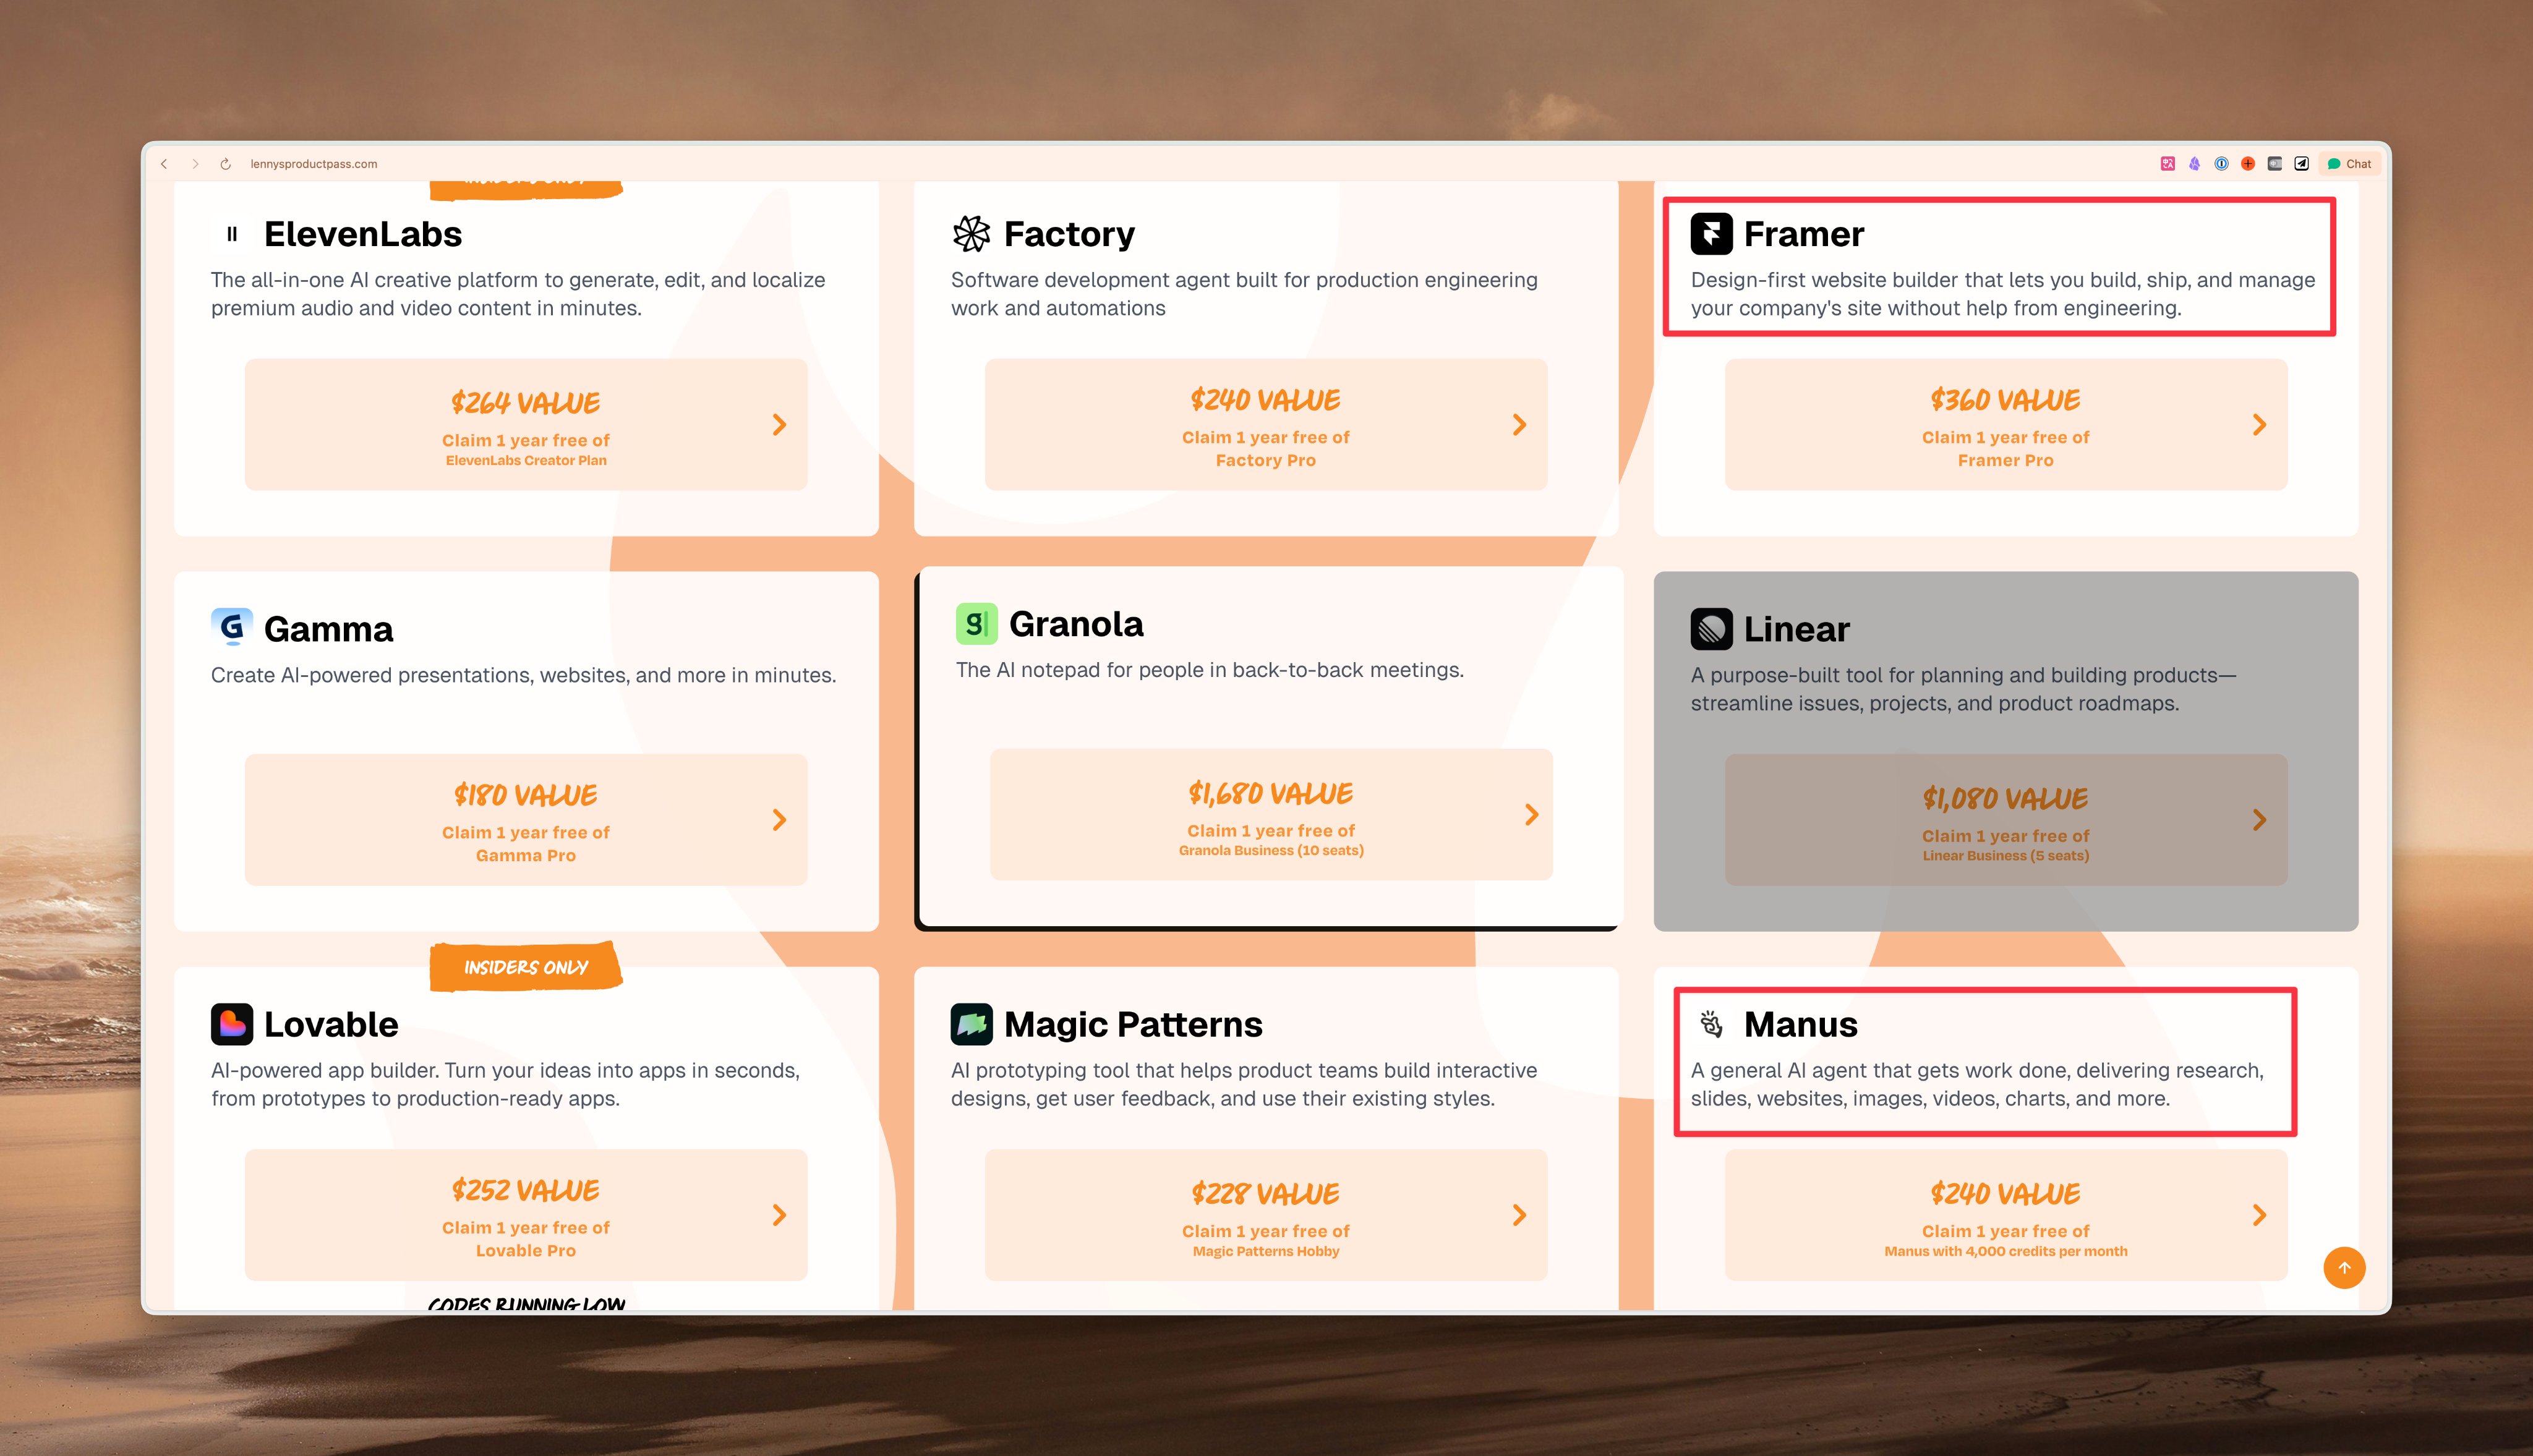The height and width of the screenshot is (1456, 2533).
Task: Click the lennysproductpass.com address bar
Action: [314, 164]
